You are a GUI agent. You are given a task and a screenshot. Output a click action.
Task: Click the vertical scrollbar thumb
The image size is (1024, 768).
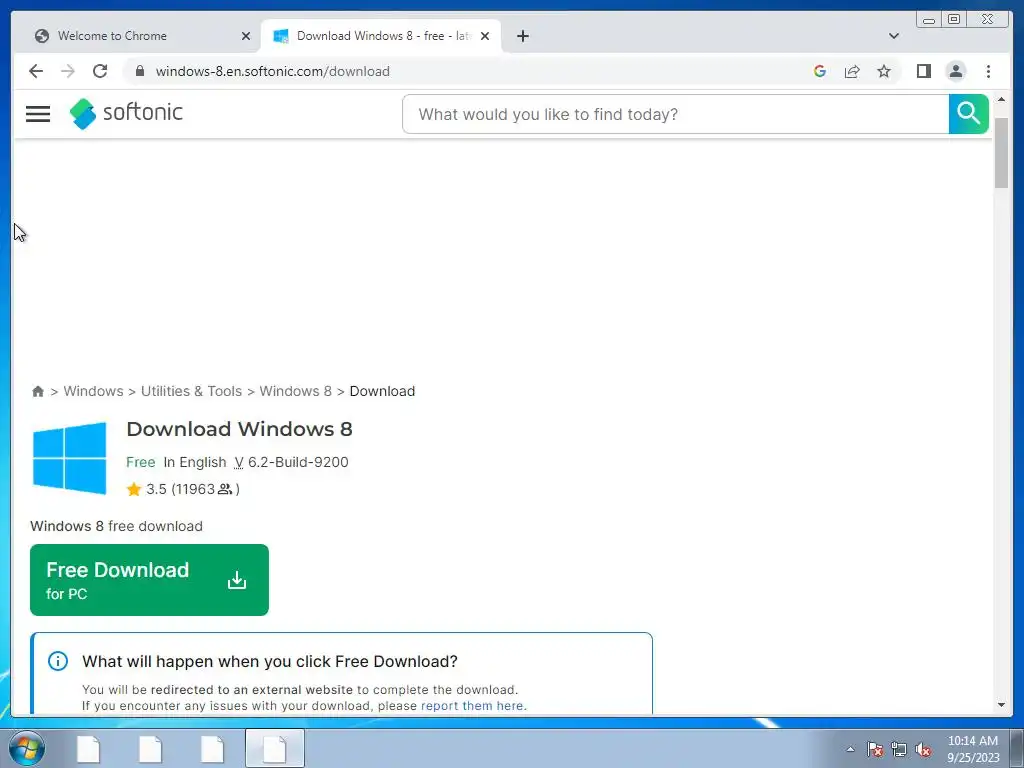click(1001, 153)
